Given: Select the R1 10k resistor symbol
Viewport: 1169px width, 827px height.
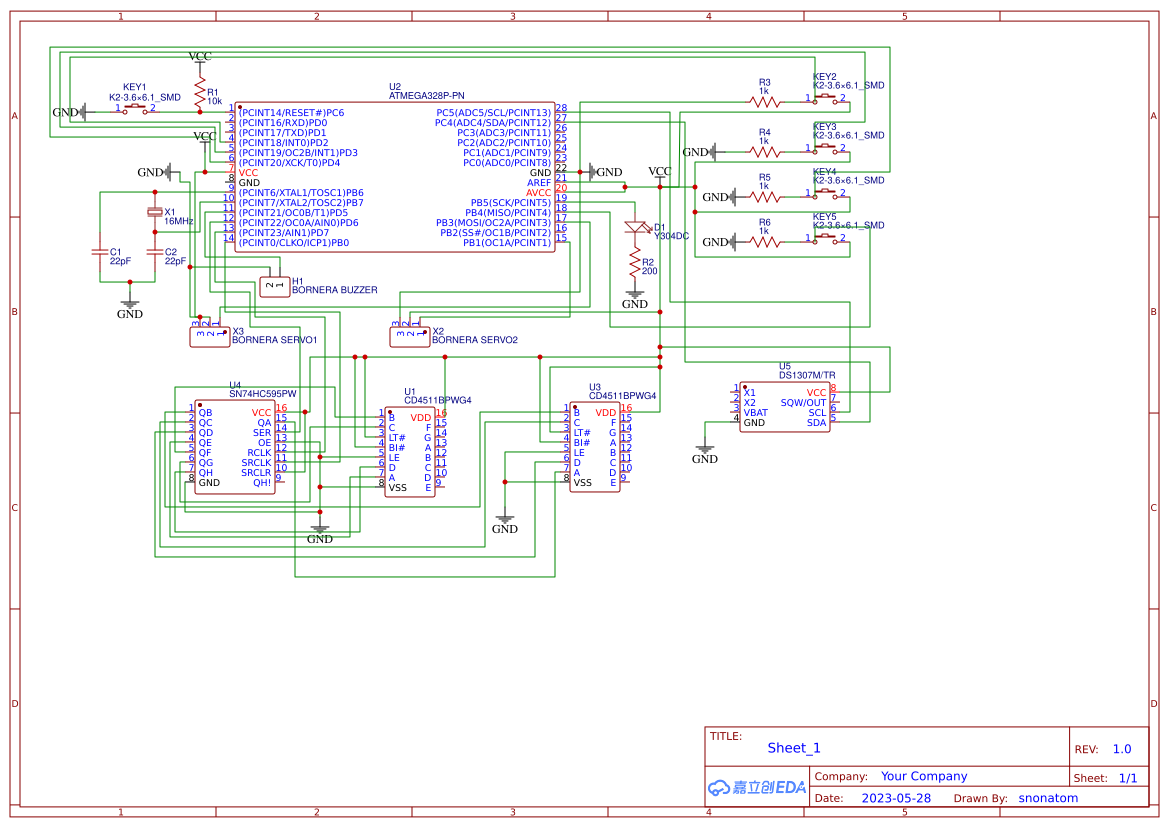Looking at the screenshot, I should point(200,93).
